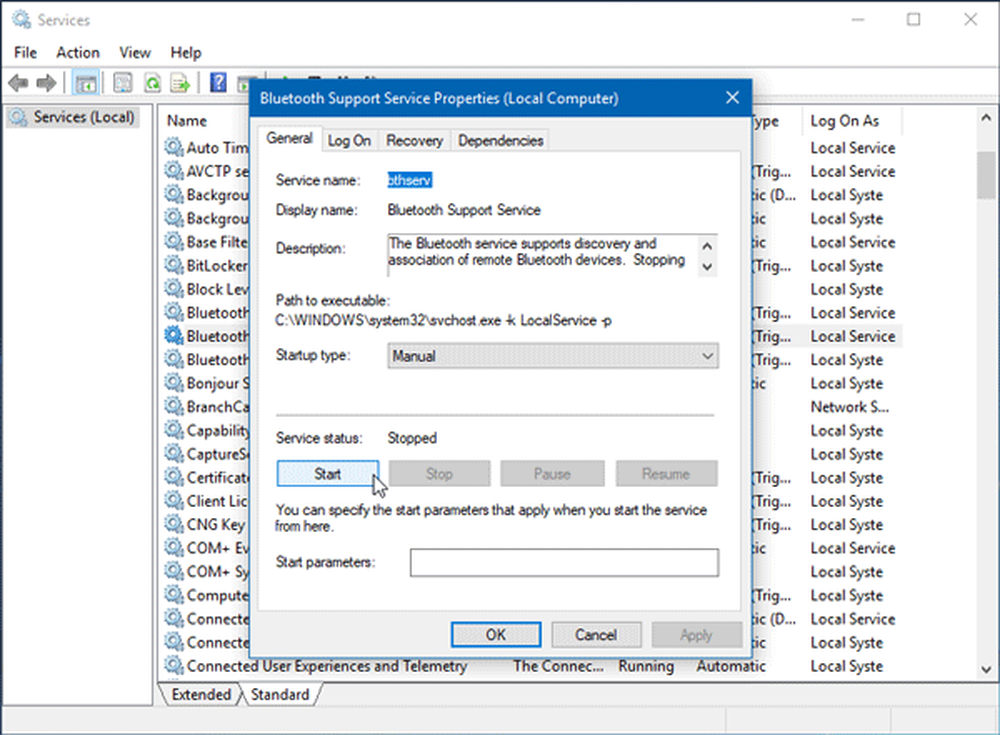1000x735 pixels.
Task: Click the gear icon of Bonjour service
Action: (x=173, y=383)
